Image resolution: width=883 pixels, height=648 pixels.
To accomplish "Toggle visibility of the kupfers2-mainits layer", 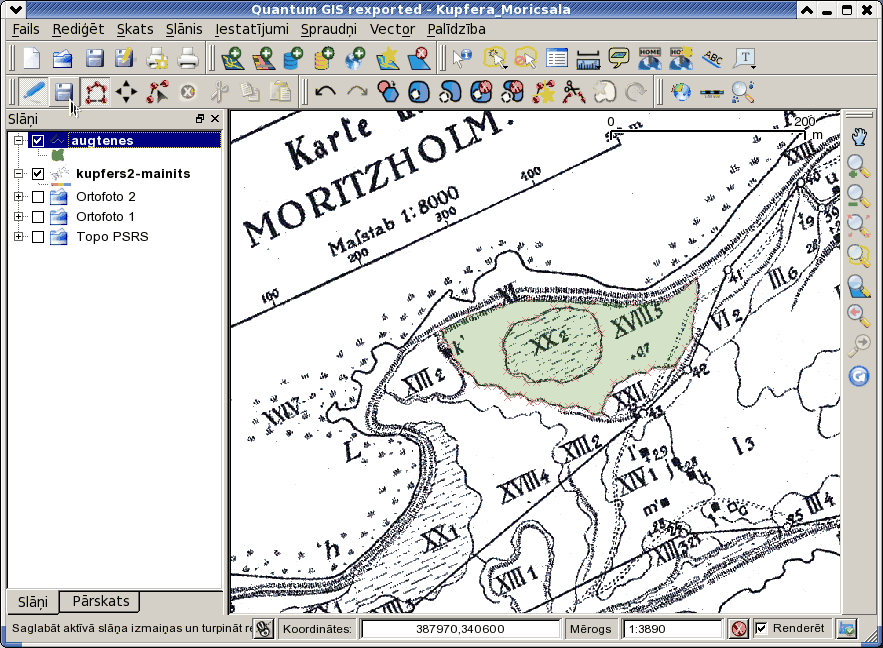I will click(x=38, y=174).
